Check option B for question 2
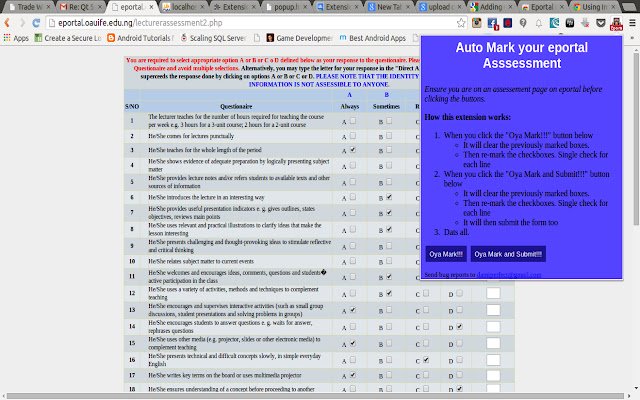 pyautogui.click(x=389, y=136)
